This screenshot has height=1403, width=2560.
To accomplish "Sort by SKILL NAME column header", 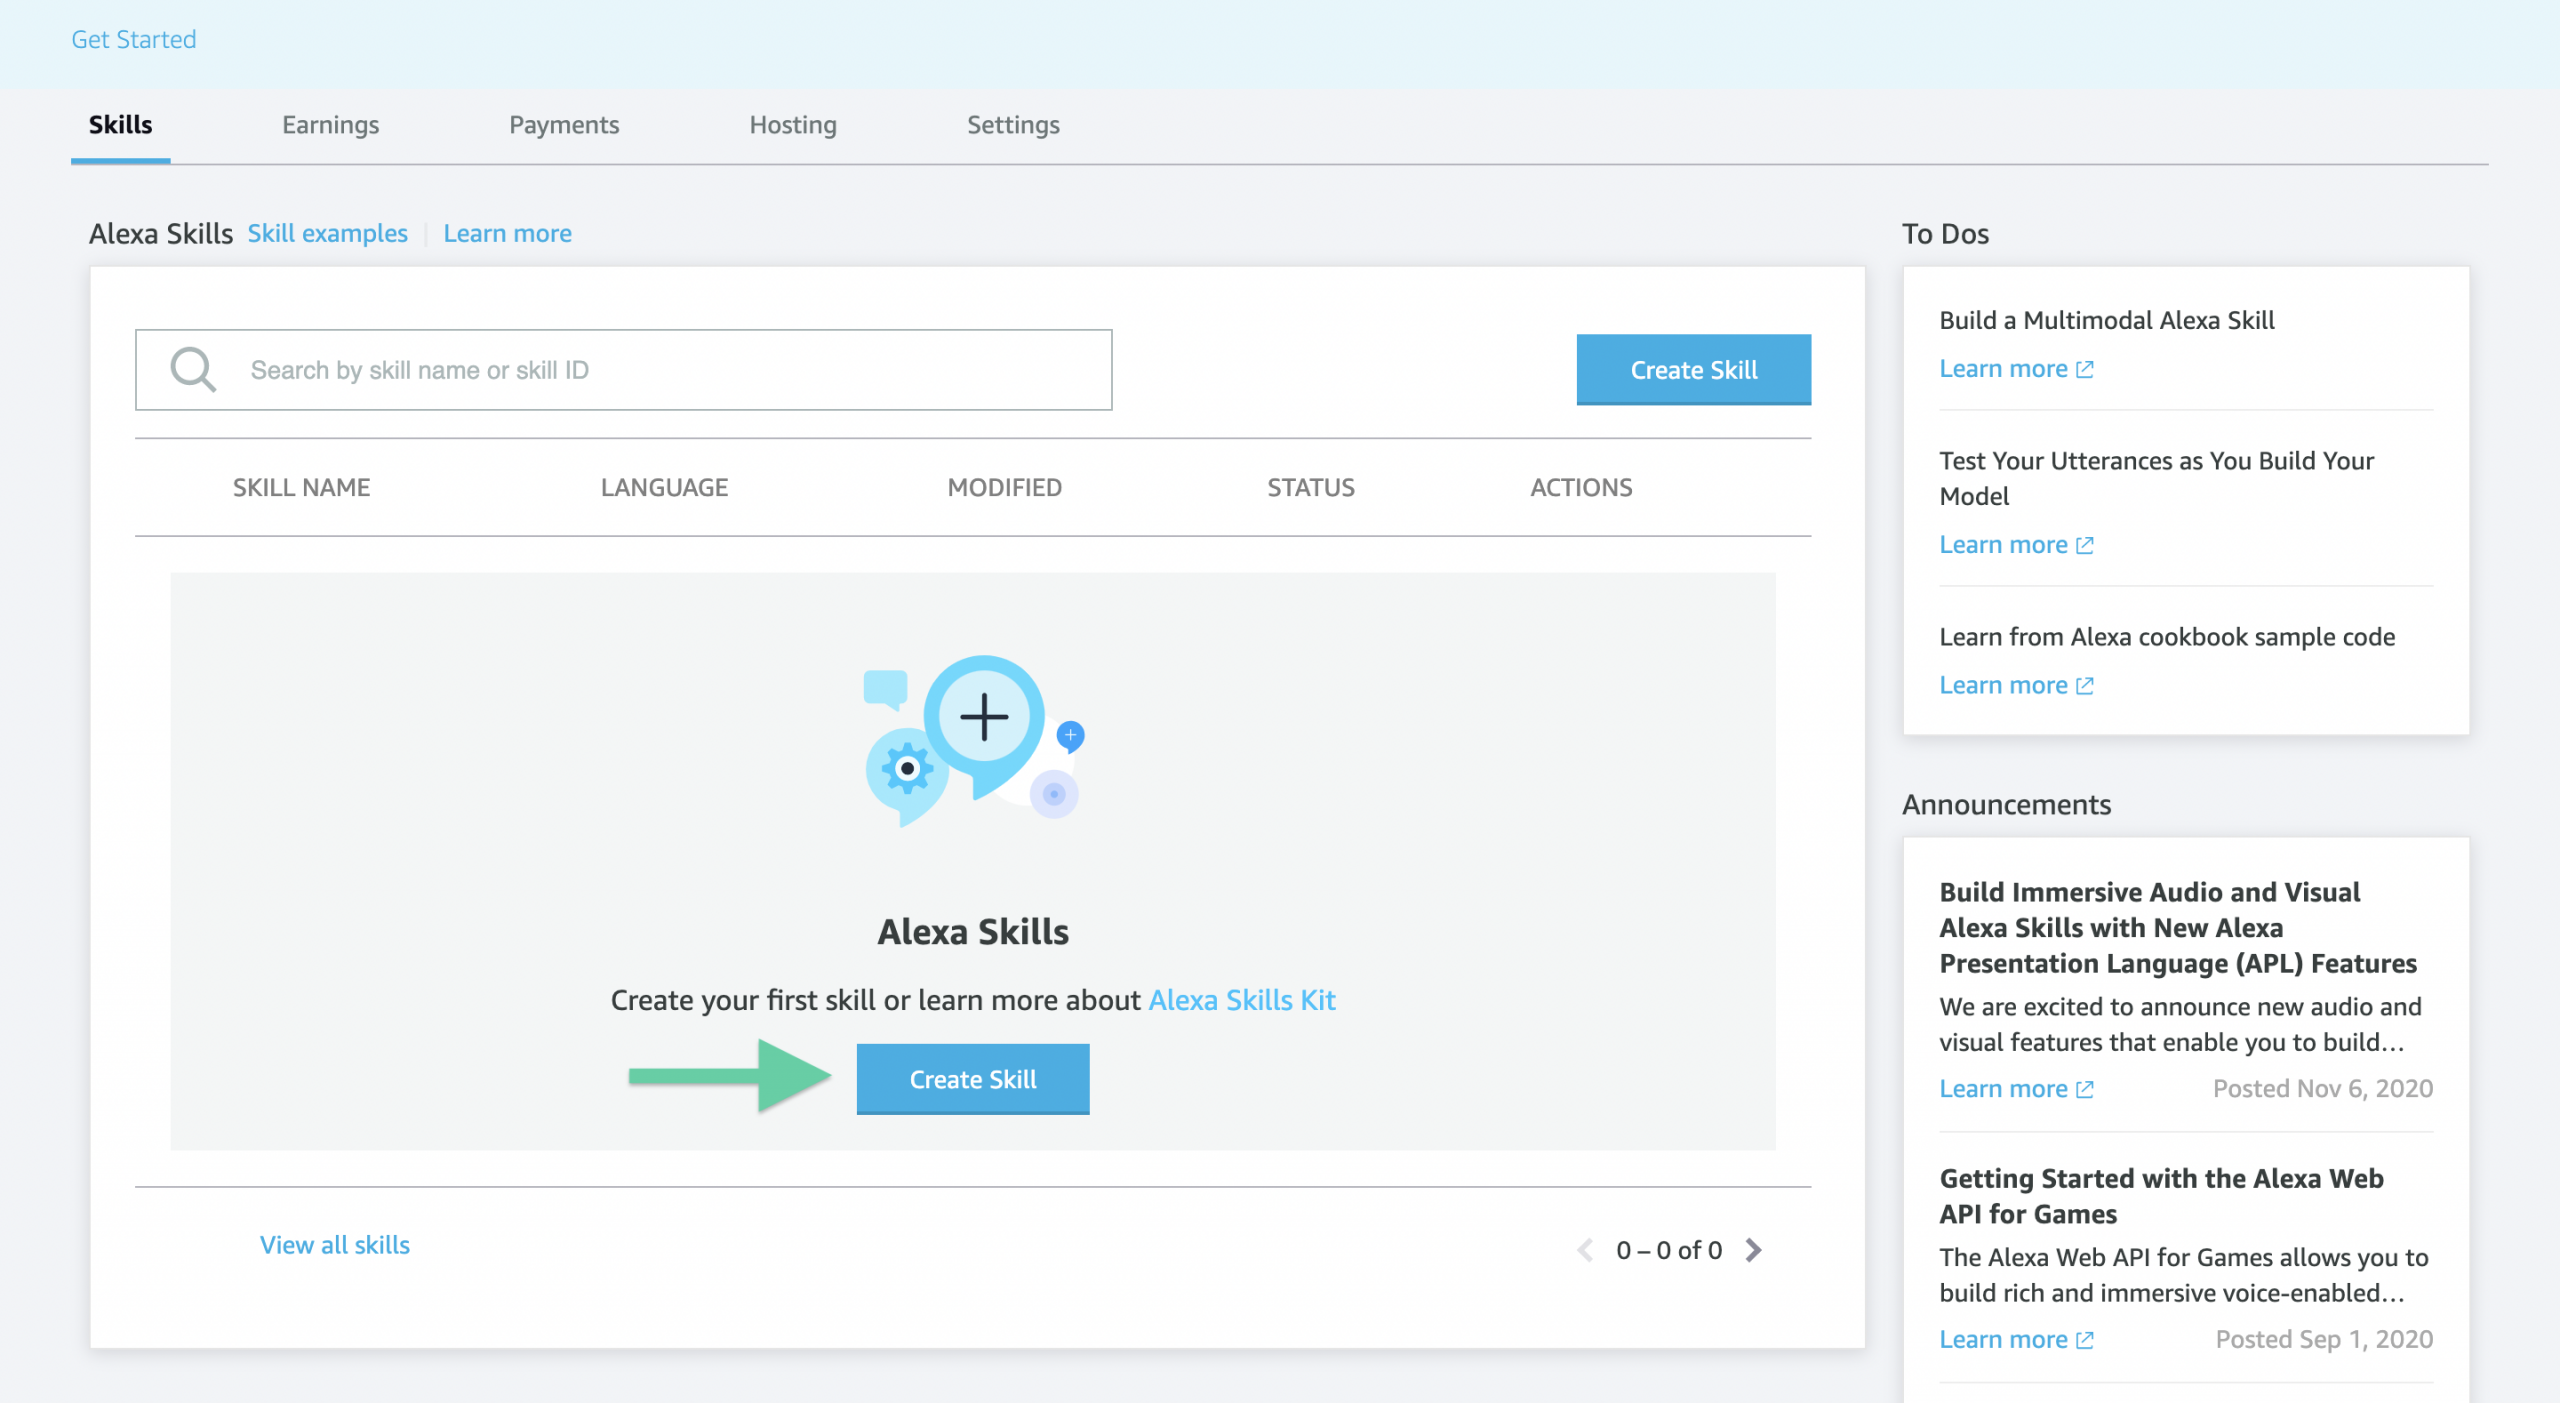I will tap(302, 487).
